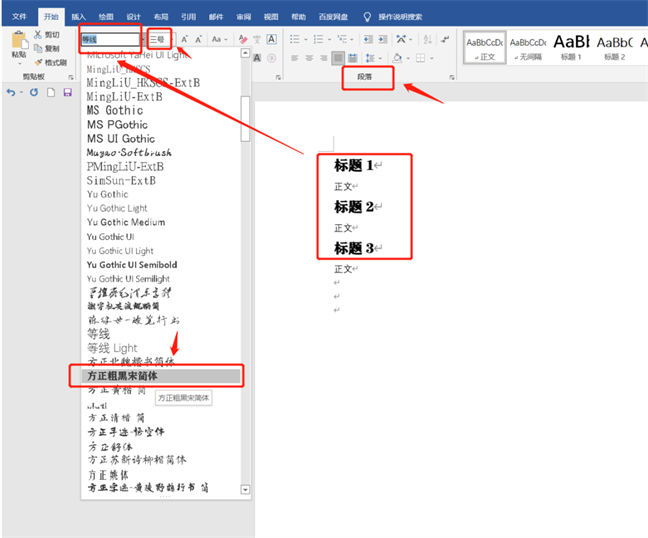The width and height of the screenshot is (648, 538).
Task: Click the Save disk icon
Action: [x=67, y=92]
